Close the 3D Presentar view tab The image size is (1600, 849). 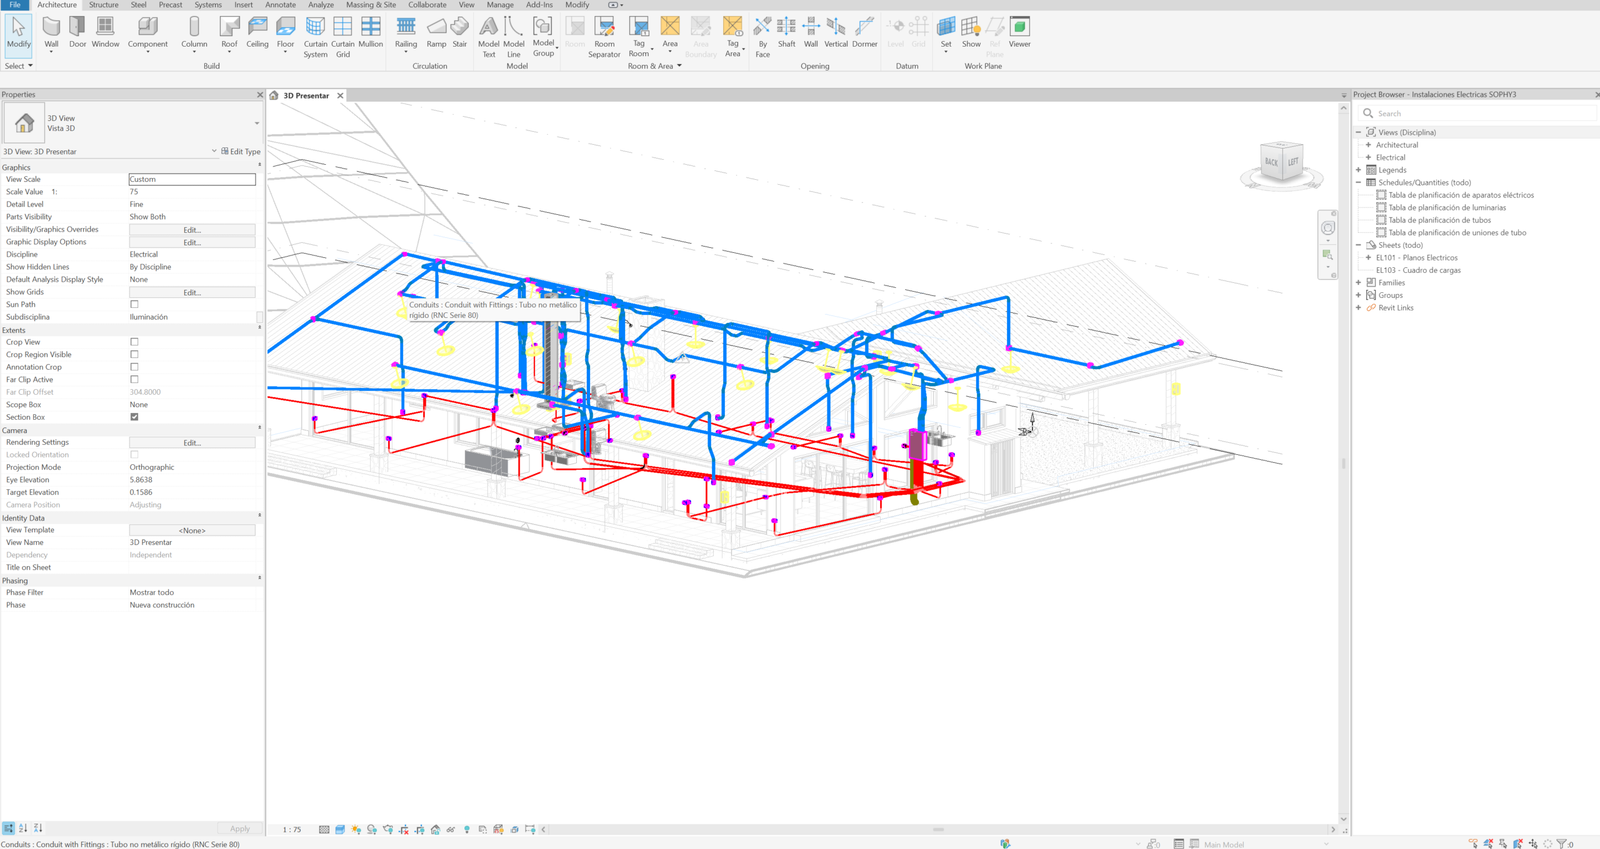click(x=340, y=96)
